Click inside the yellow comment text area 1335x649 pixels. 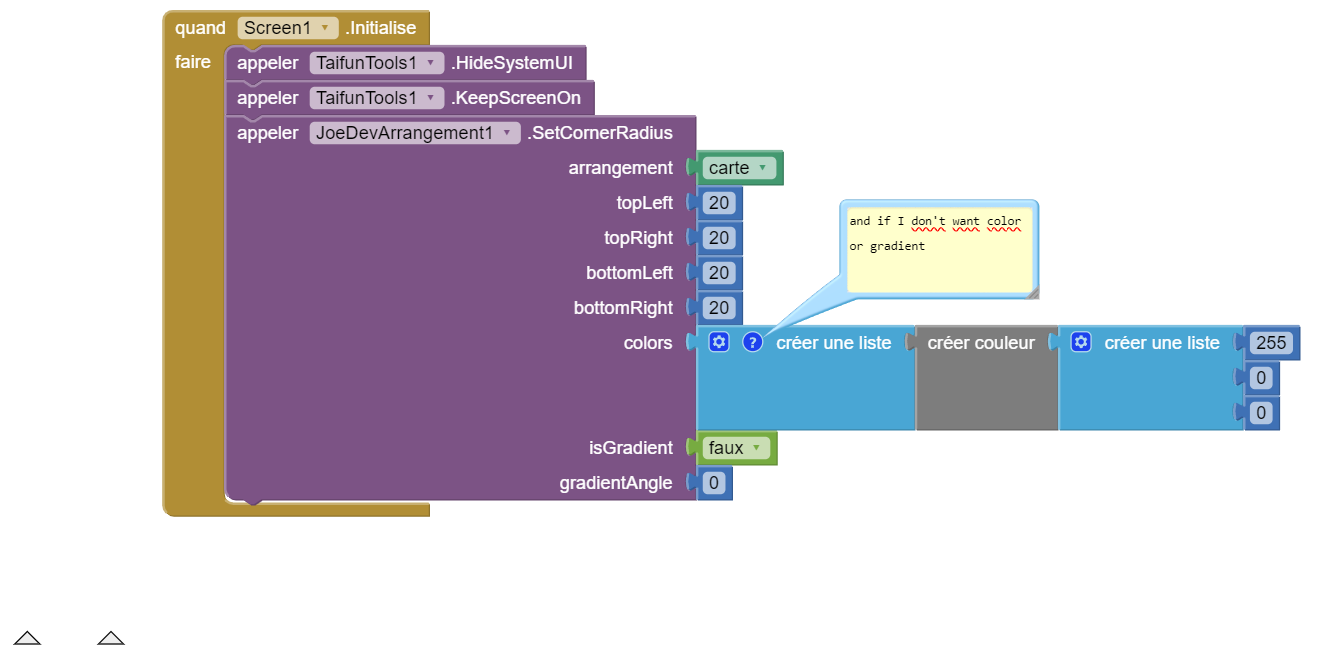pos(939,250)
